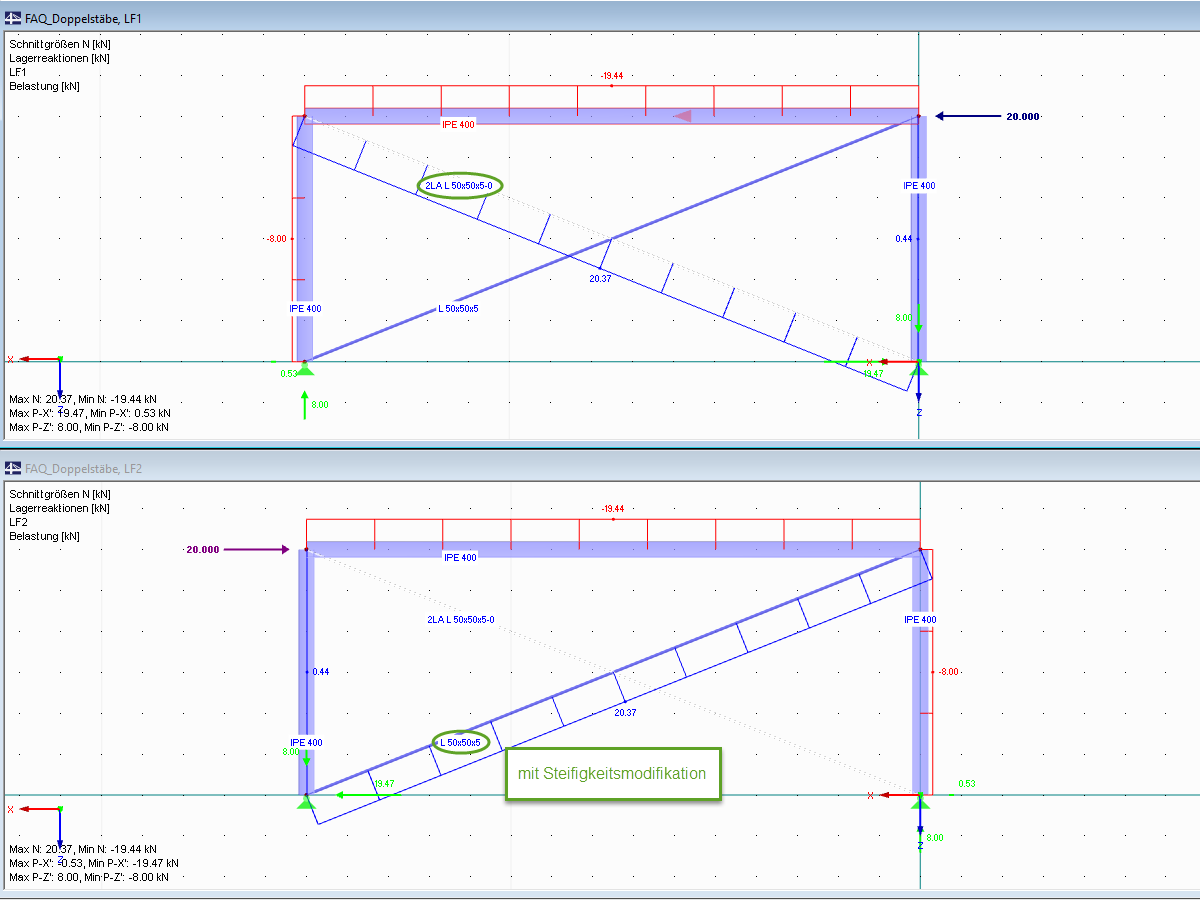
Task: Click the -8.00 column value in LF2
Action: point(948,672)
